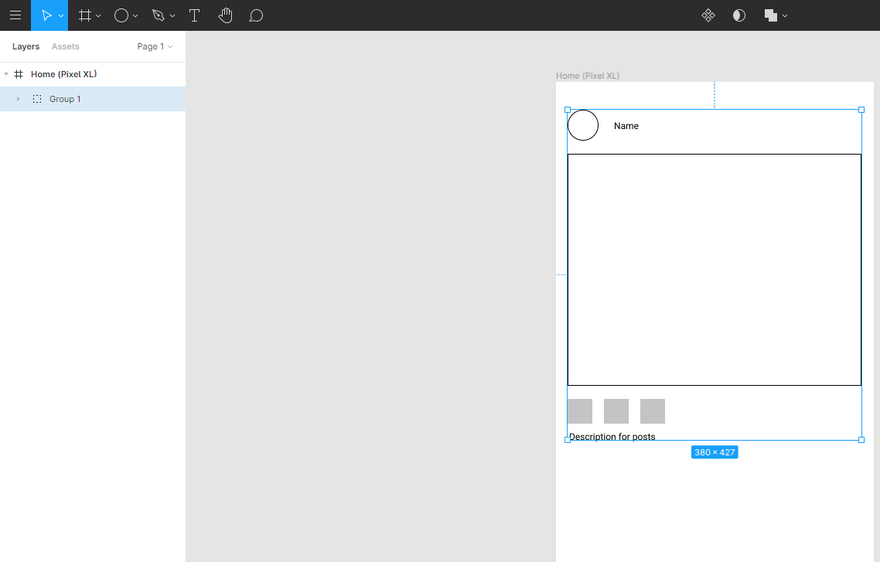Click the Home (Pixel XL) canvas frame label
The height and width of the screenshot is (562, 880).
pyautogui.click(x=587, y=76)
